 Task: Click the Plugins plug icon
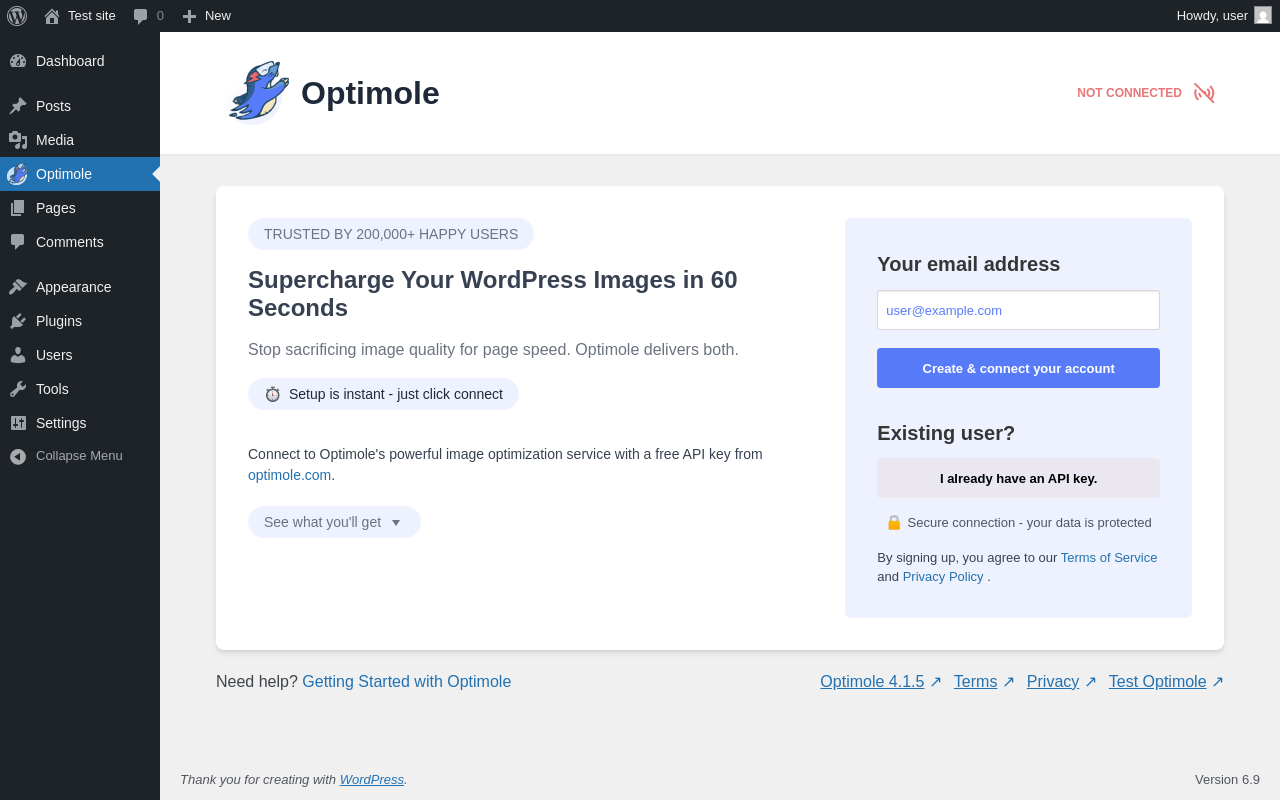(x=18, y=321)
